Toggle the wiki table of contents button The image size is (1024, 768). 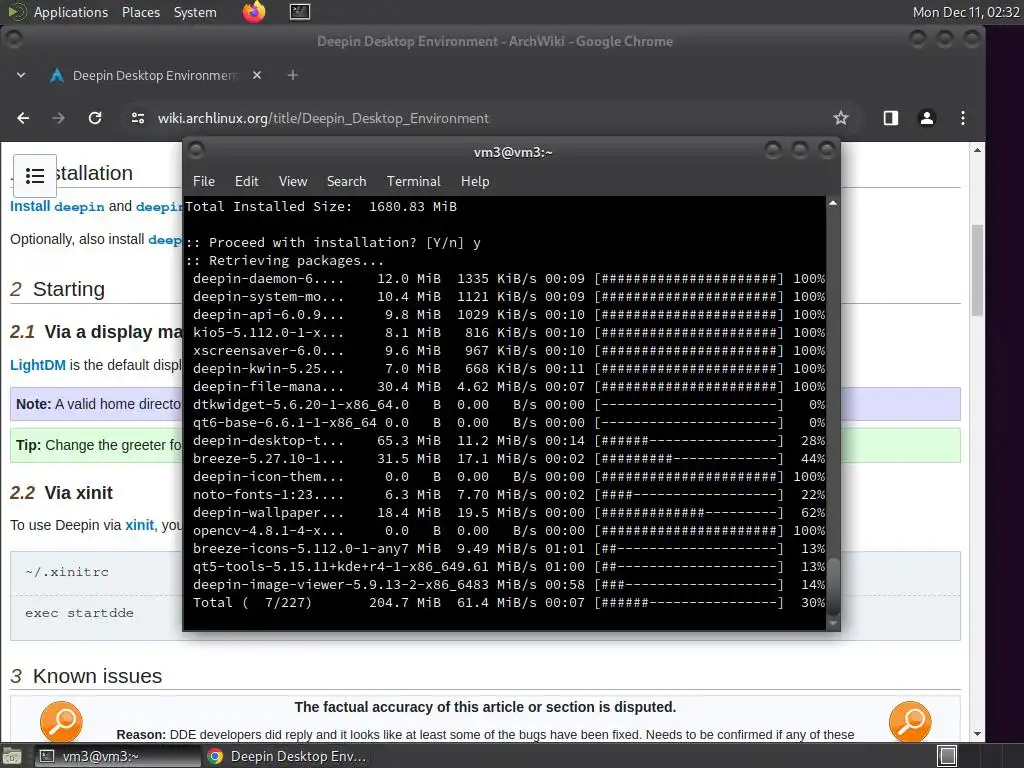(x=35, y=176)
